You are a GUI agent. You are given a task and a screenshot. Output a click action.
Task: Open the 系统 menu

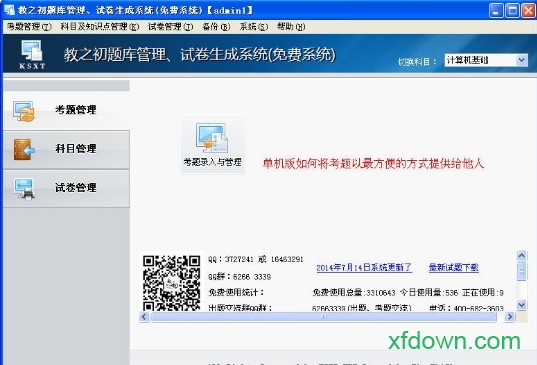click(253, 26)
